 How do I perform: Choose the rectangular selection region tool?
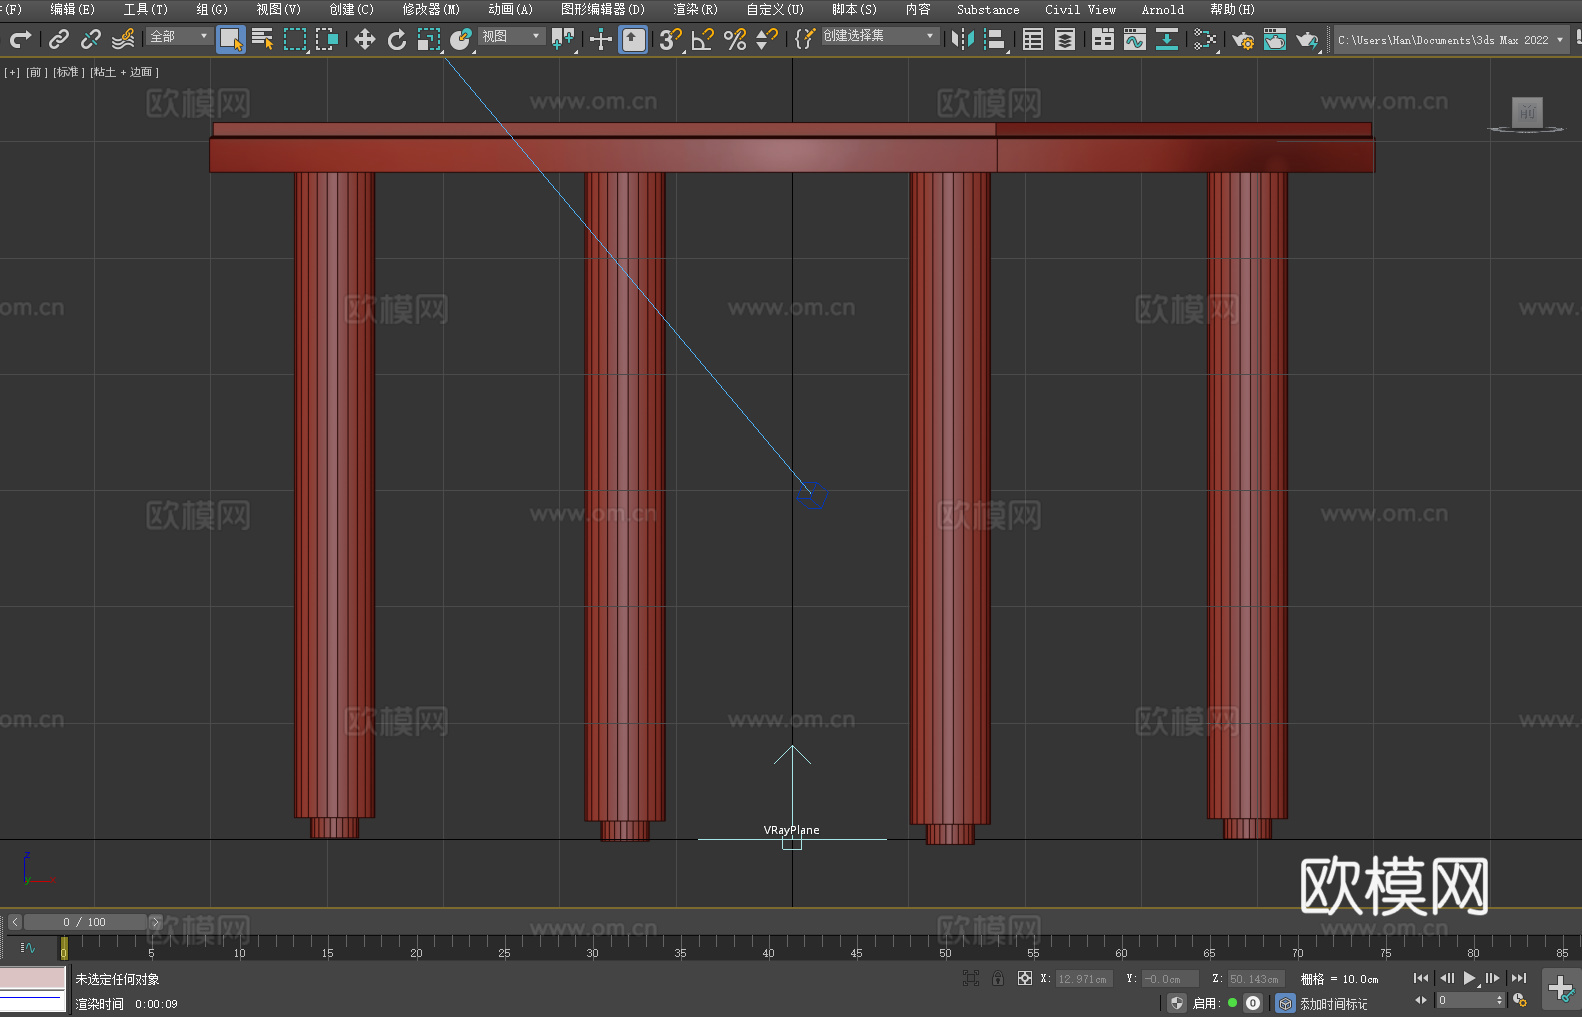pos(295,39)
